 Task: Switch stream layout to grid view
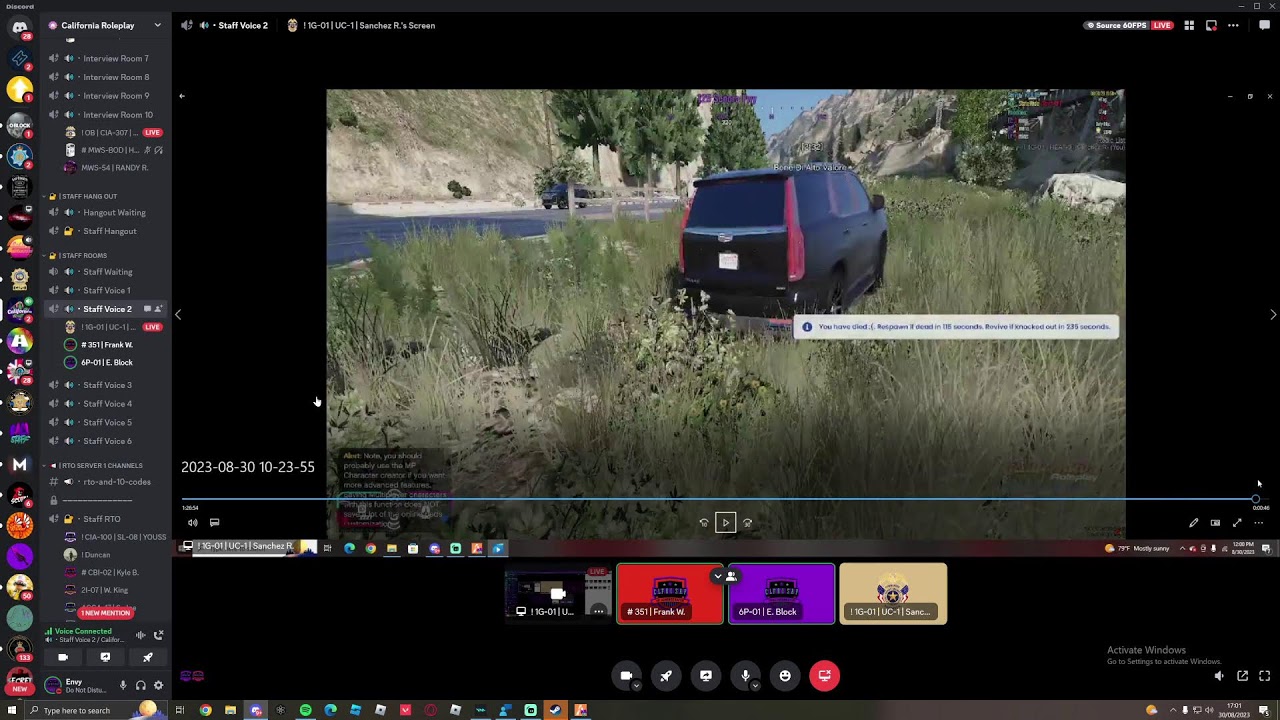click(x=1189, y=25)
